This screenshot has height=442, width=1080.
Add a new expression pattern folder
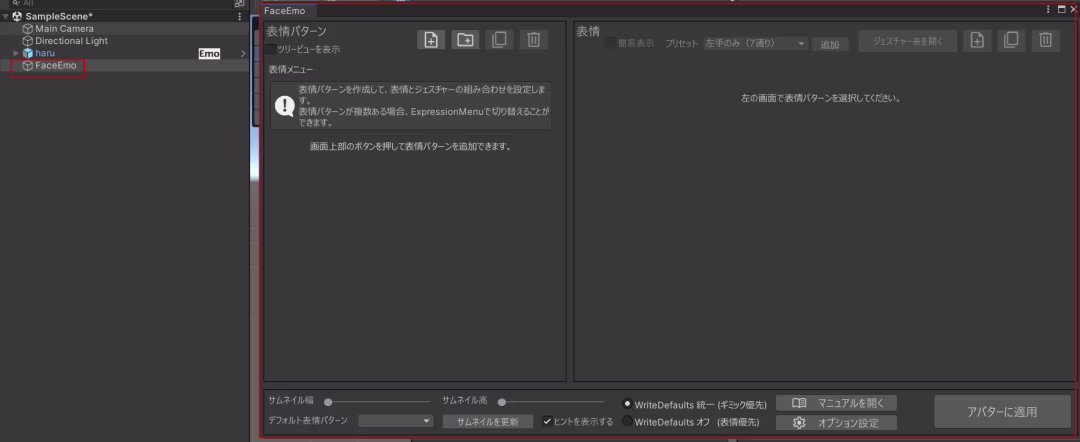pyautogui.click(x=466, y=40)
